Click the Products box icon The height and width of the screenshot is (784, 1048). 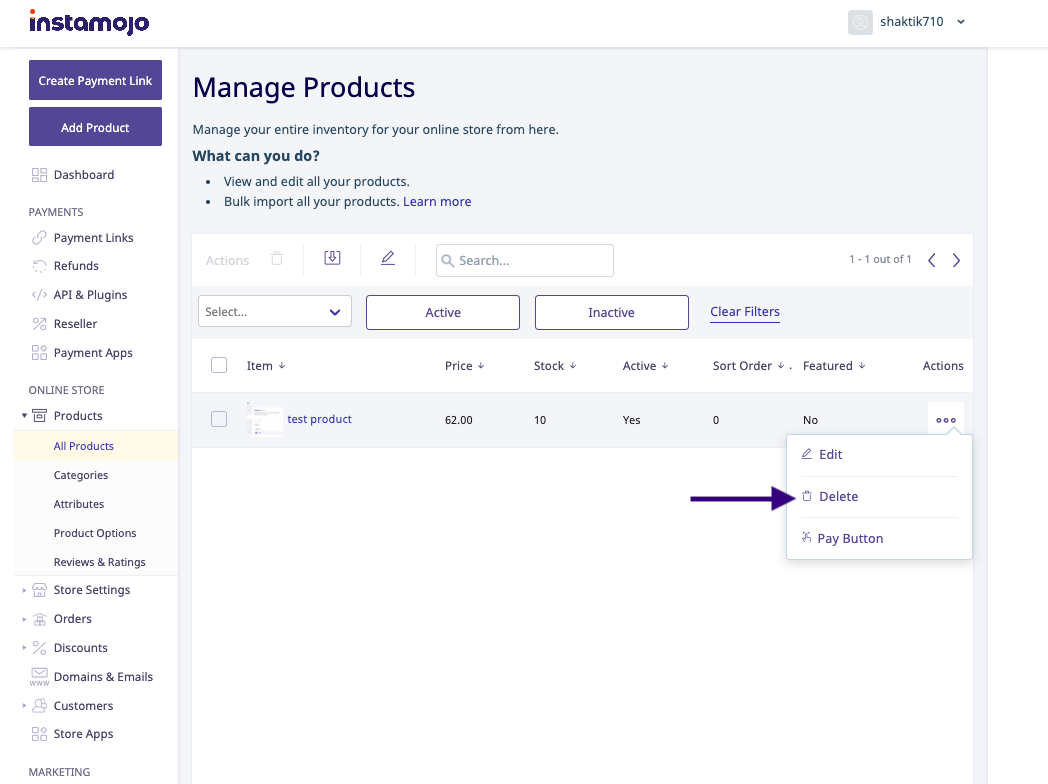pos(39,416)
